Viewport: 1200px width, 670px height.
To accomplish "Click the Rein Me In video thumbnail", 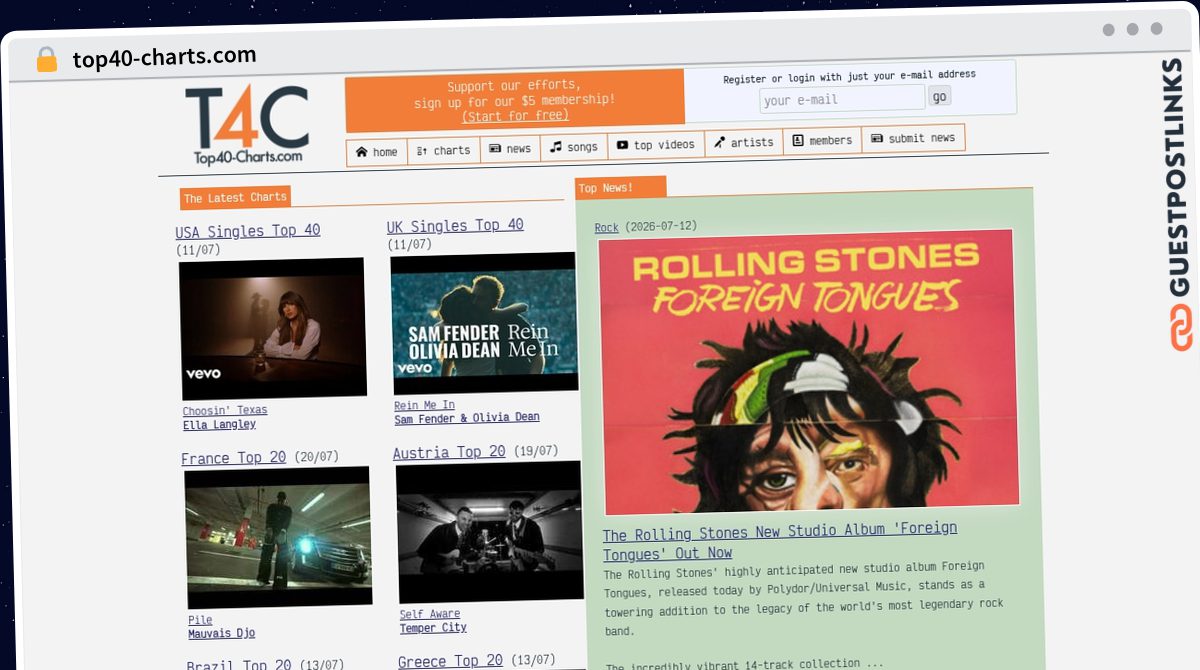I will click(x=484, y=324).
